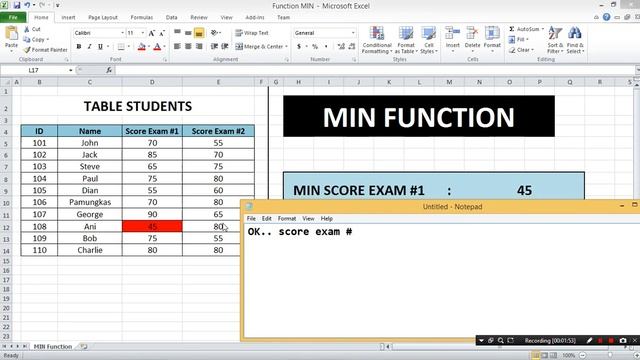Toggle Bold formatting
The image size is (640, 360).
(79, 47)
